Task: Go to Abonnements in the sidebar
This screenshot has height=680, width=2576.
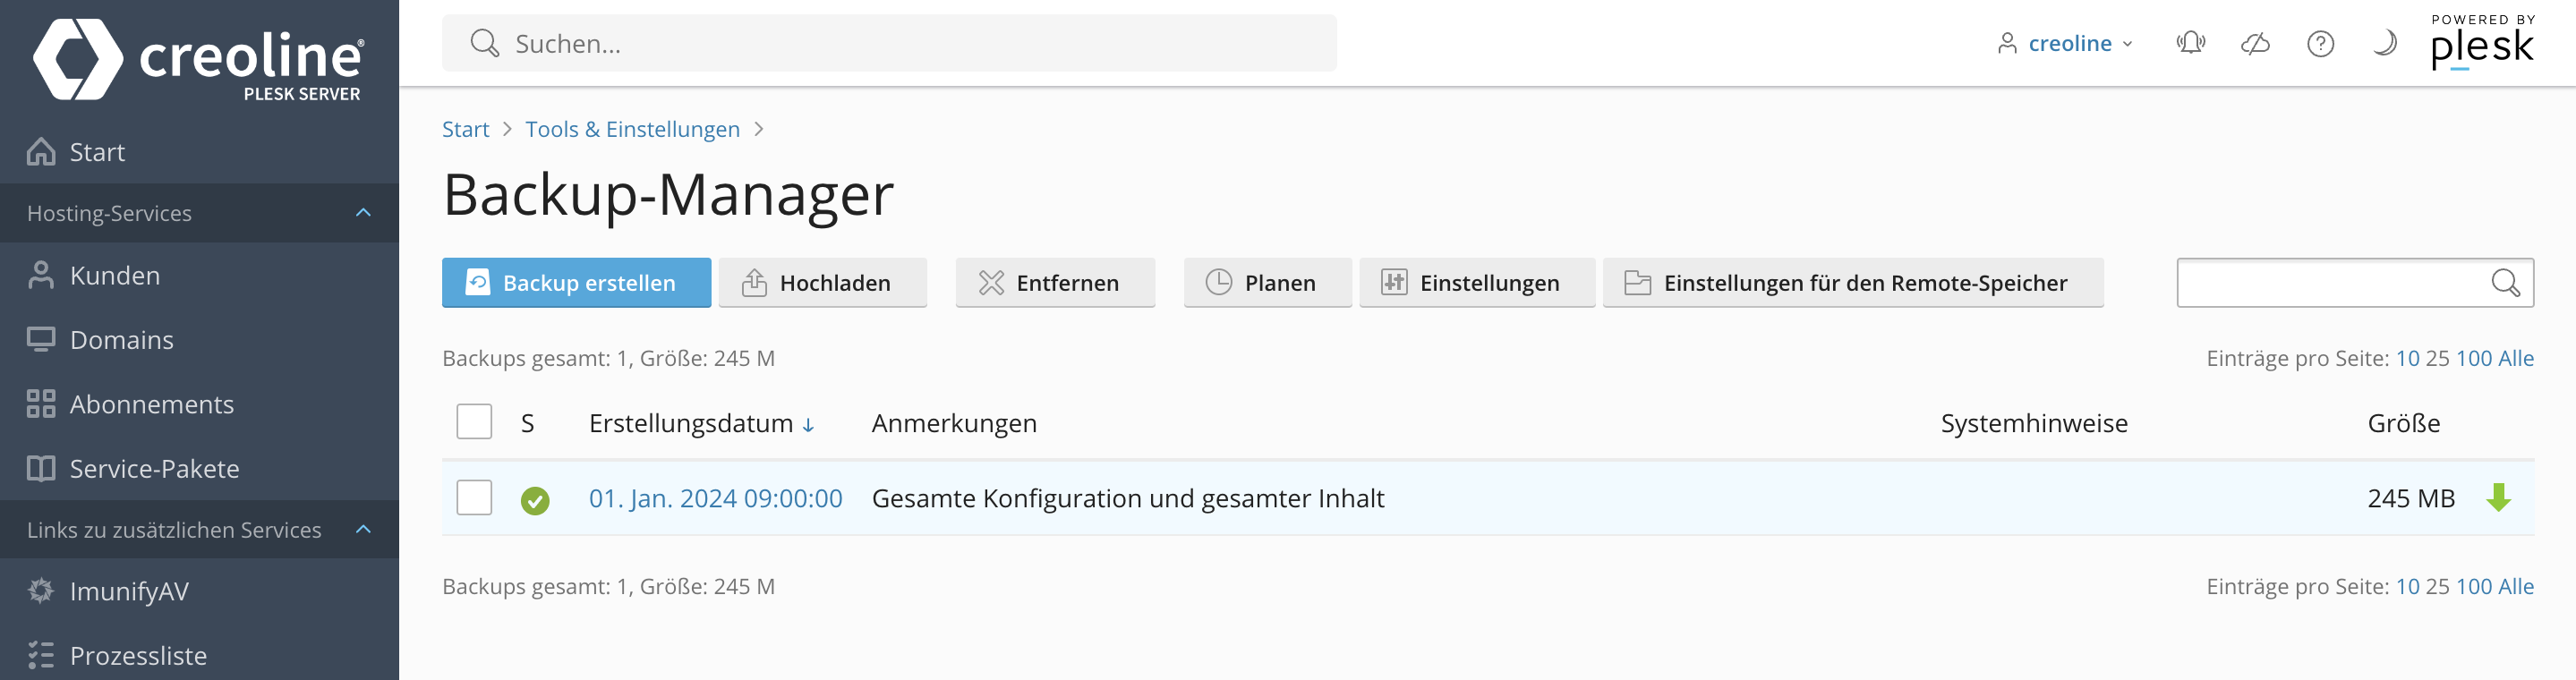Action: point(151,404)
